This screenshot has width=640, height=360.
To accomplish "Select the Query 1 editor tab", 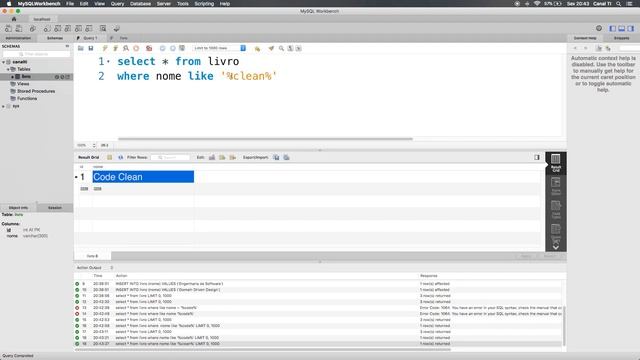I will tap(90, 38).
